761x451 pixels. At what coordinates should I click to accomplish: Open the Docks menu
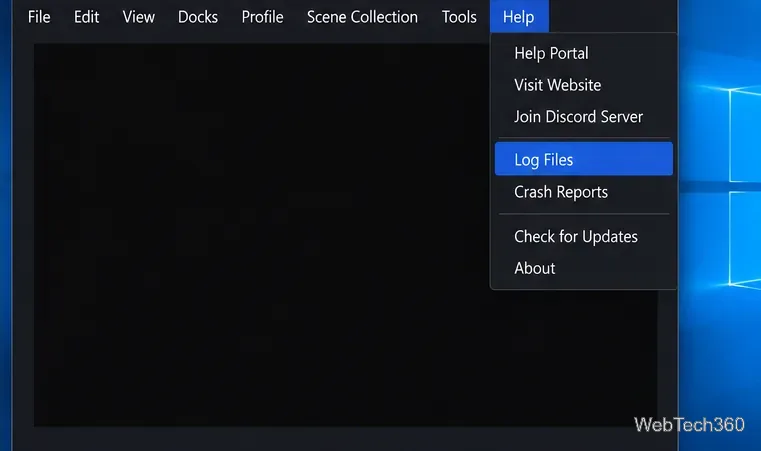point(198,17)
